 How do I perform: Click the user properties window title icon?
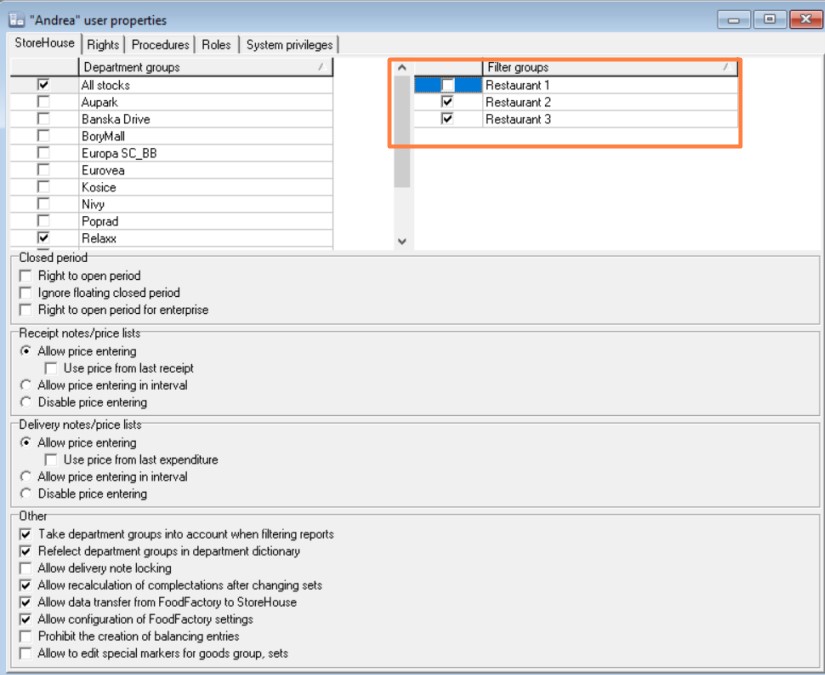pyautogui.click(x=16, y=20)
